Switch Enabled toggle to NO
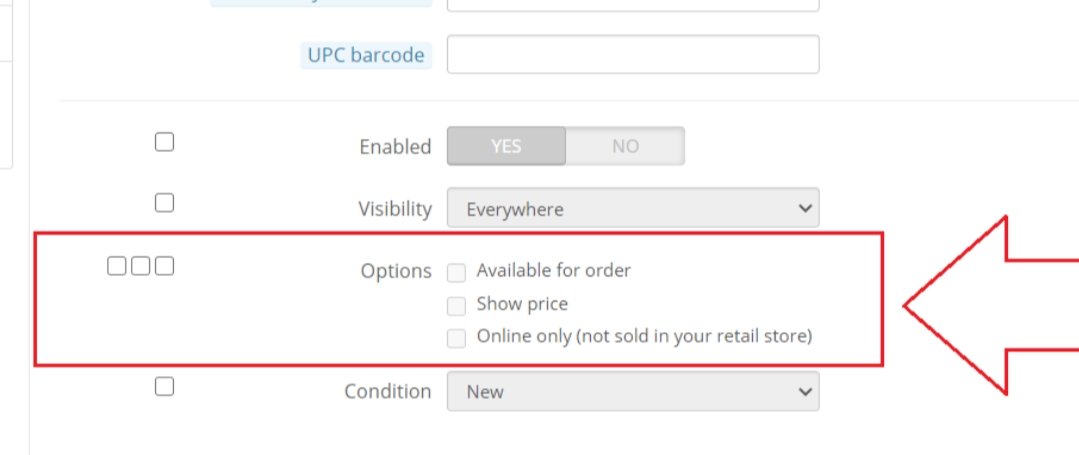This screenshot has width=1079, height=455. tap(625, 146)
